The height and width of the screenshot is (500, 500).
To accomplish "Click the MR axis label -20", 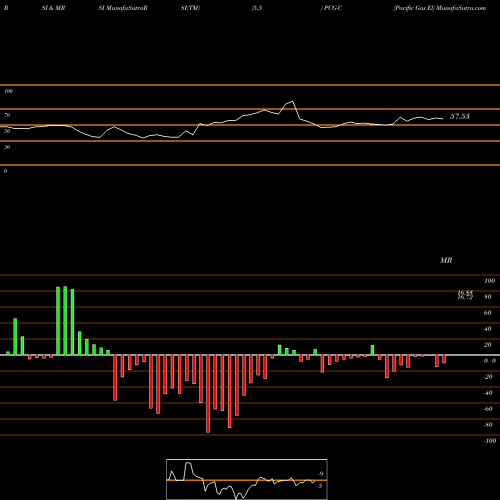I will [x=488, y=377].
